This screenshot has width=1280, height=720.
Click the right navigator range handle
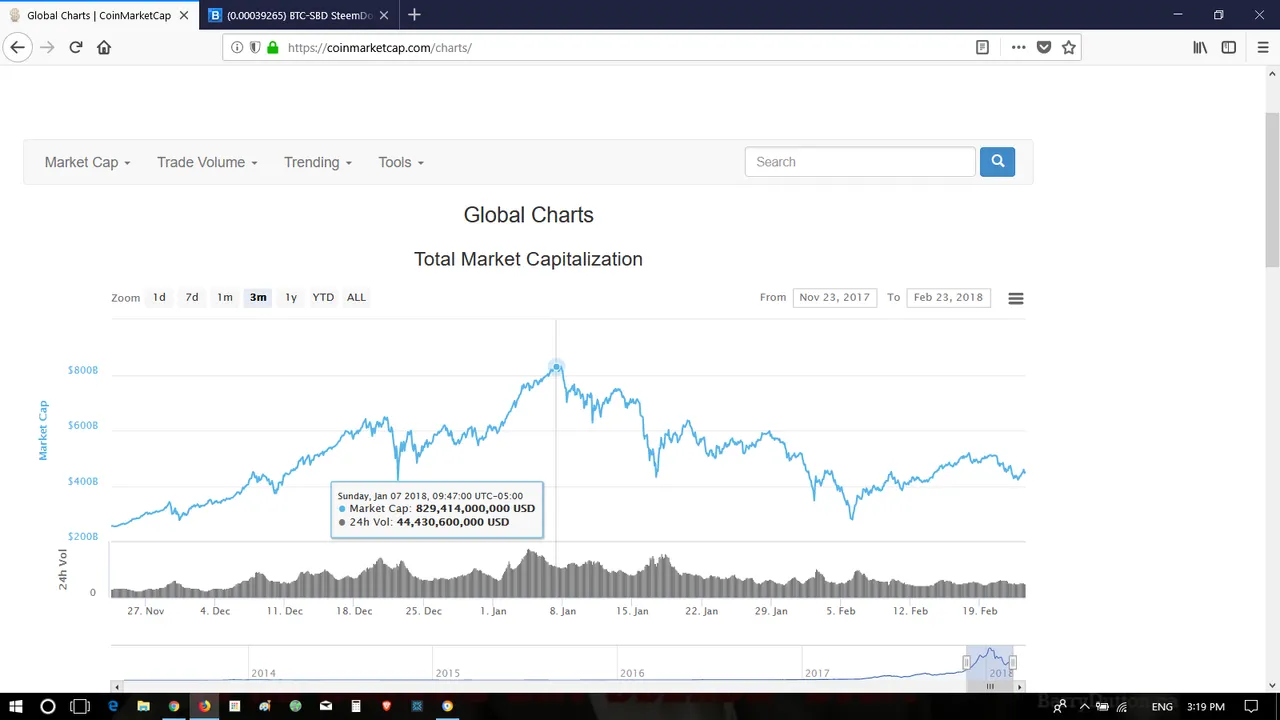(x=1013, y=662)
